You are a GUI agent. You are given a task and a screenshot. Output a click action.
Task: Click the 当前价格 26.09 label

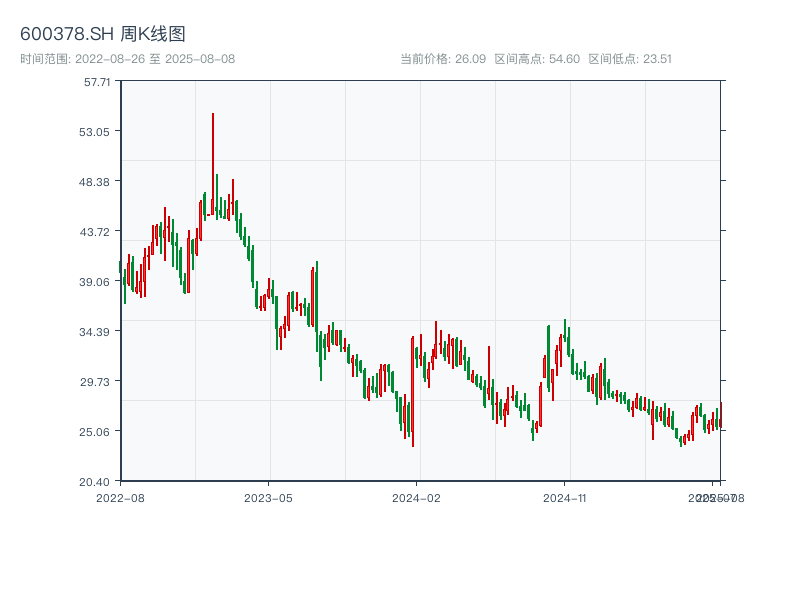tap(443, 59)
